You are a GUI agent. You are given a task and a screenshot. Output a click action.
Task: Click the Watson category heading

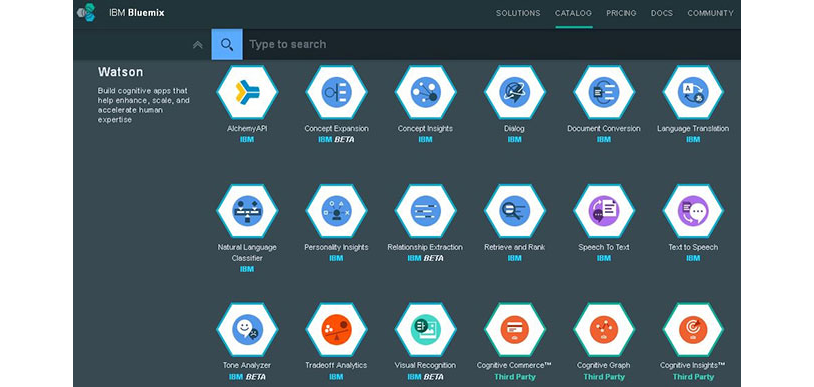point(120,72)
